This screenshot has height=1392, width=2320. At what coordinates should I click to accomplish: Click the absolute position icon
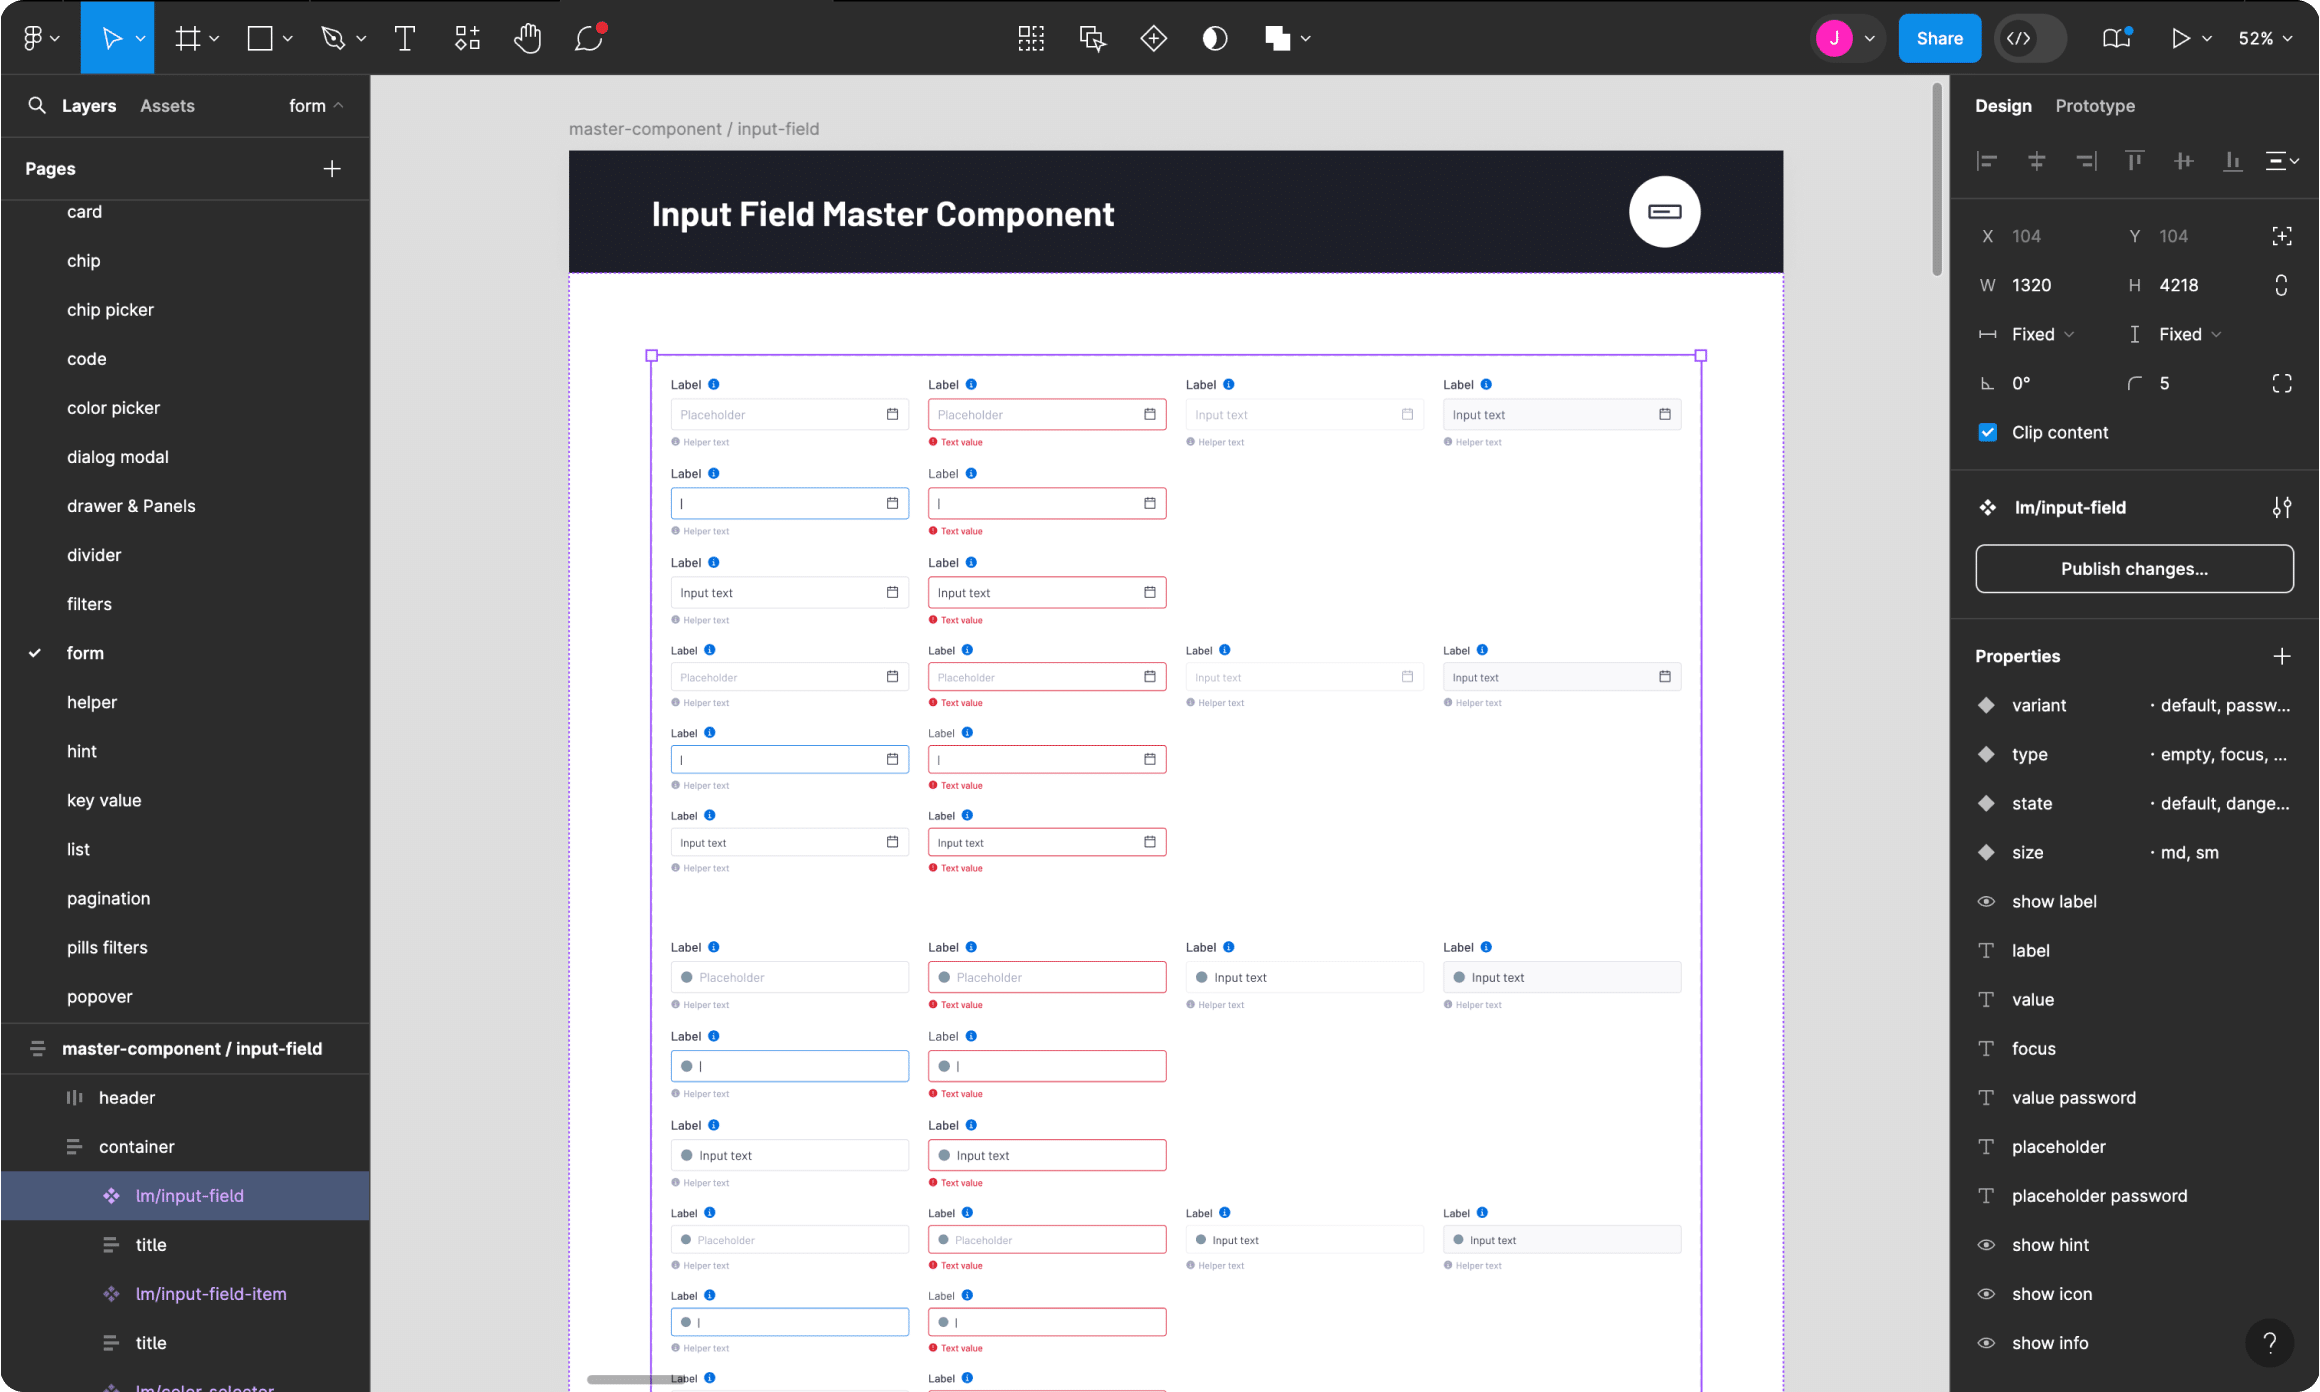2282,236
